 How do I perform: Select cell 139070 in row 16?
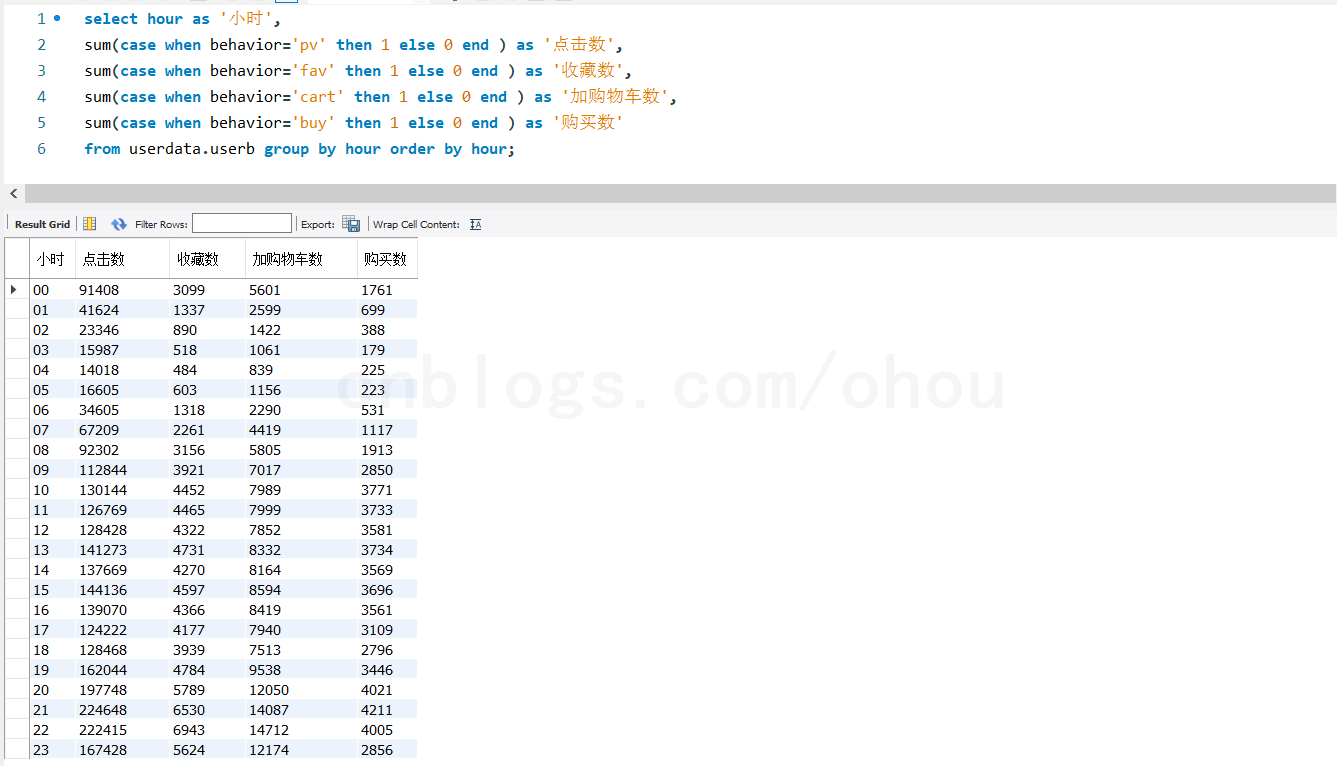[123, 610]
